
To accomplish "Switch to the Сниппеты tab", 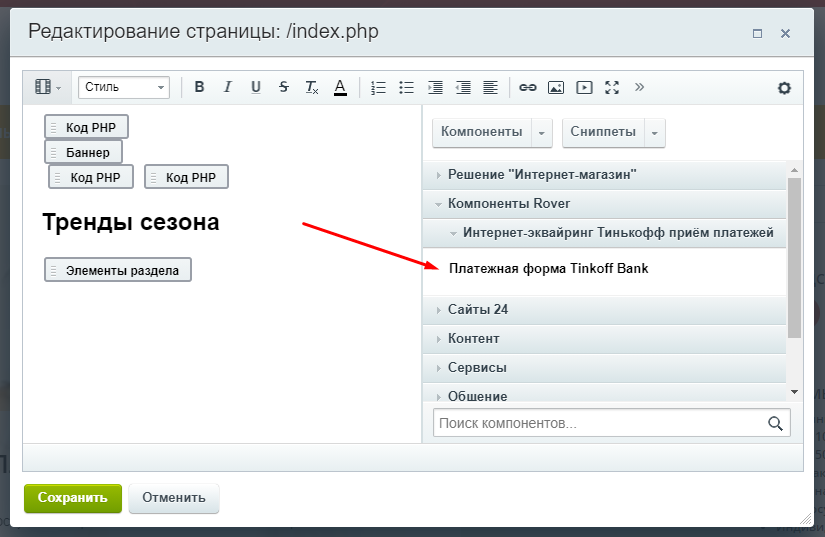I will 604,132.
